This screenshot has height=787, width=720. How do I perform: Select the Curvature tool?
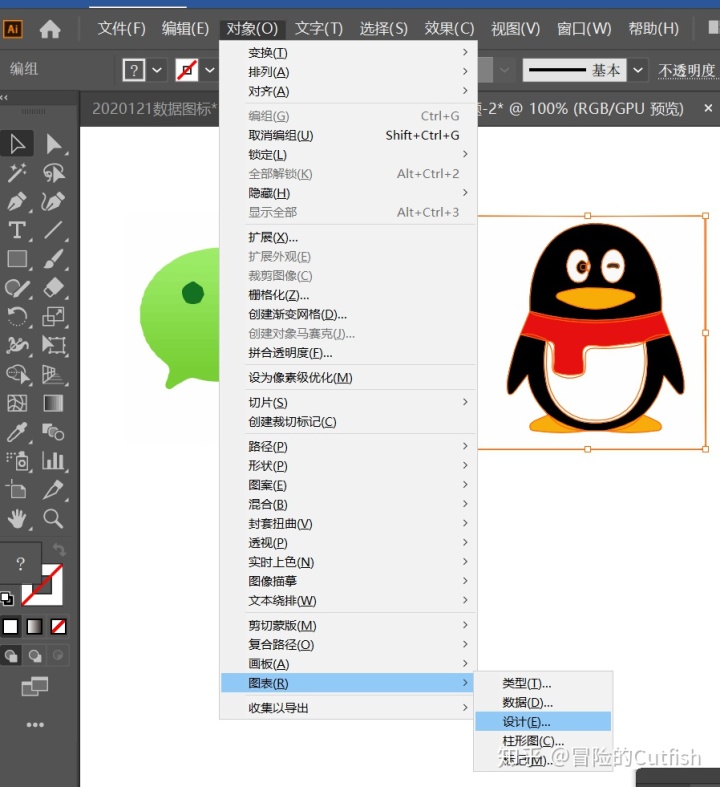click(x=53, y=202)
